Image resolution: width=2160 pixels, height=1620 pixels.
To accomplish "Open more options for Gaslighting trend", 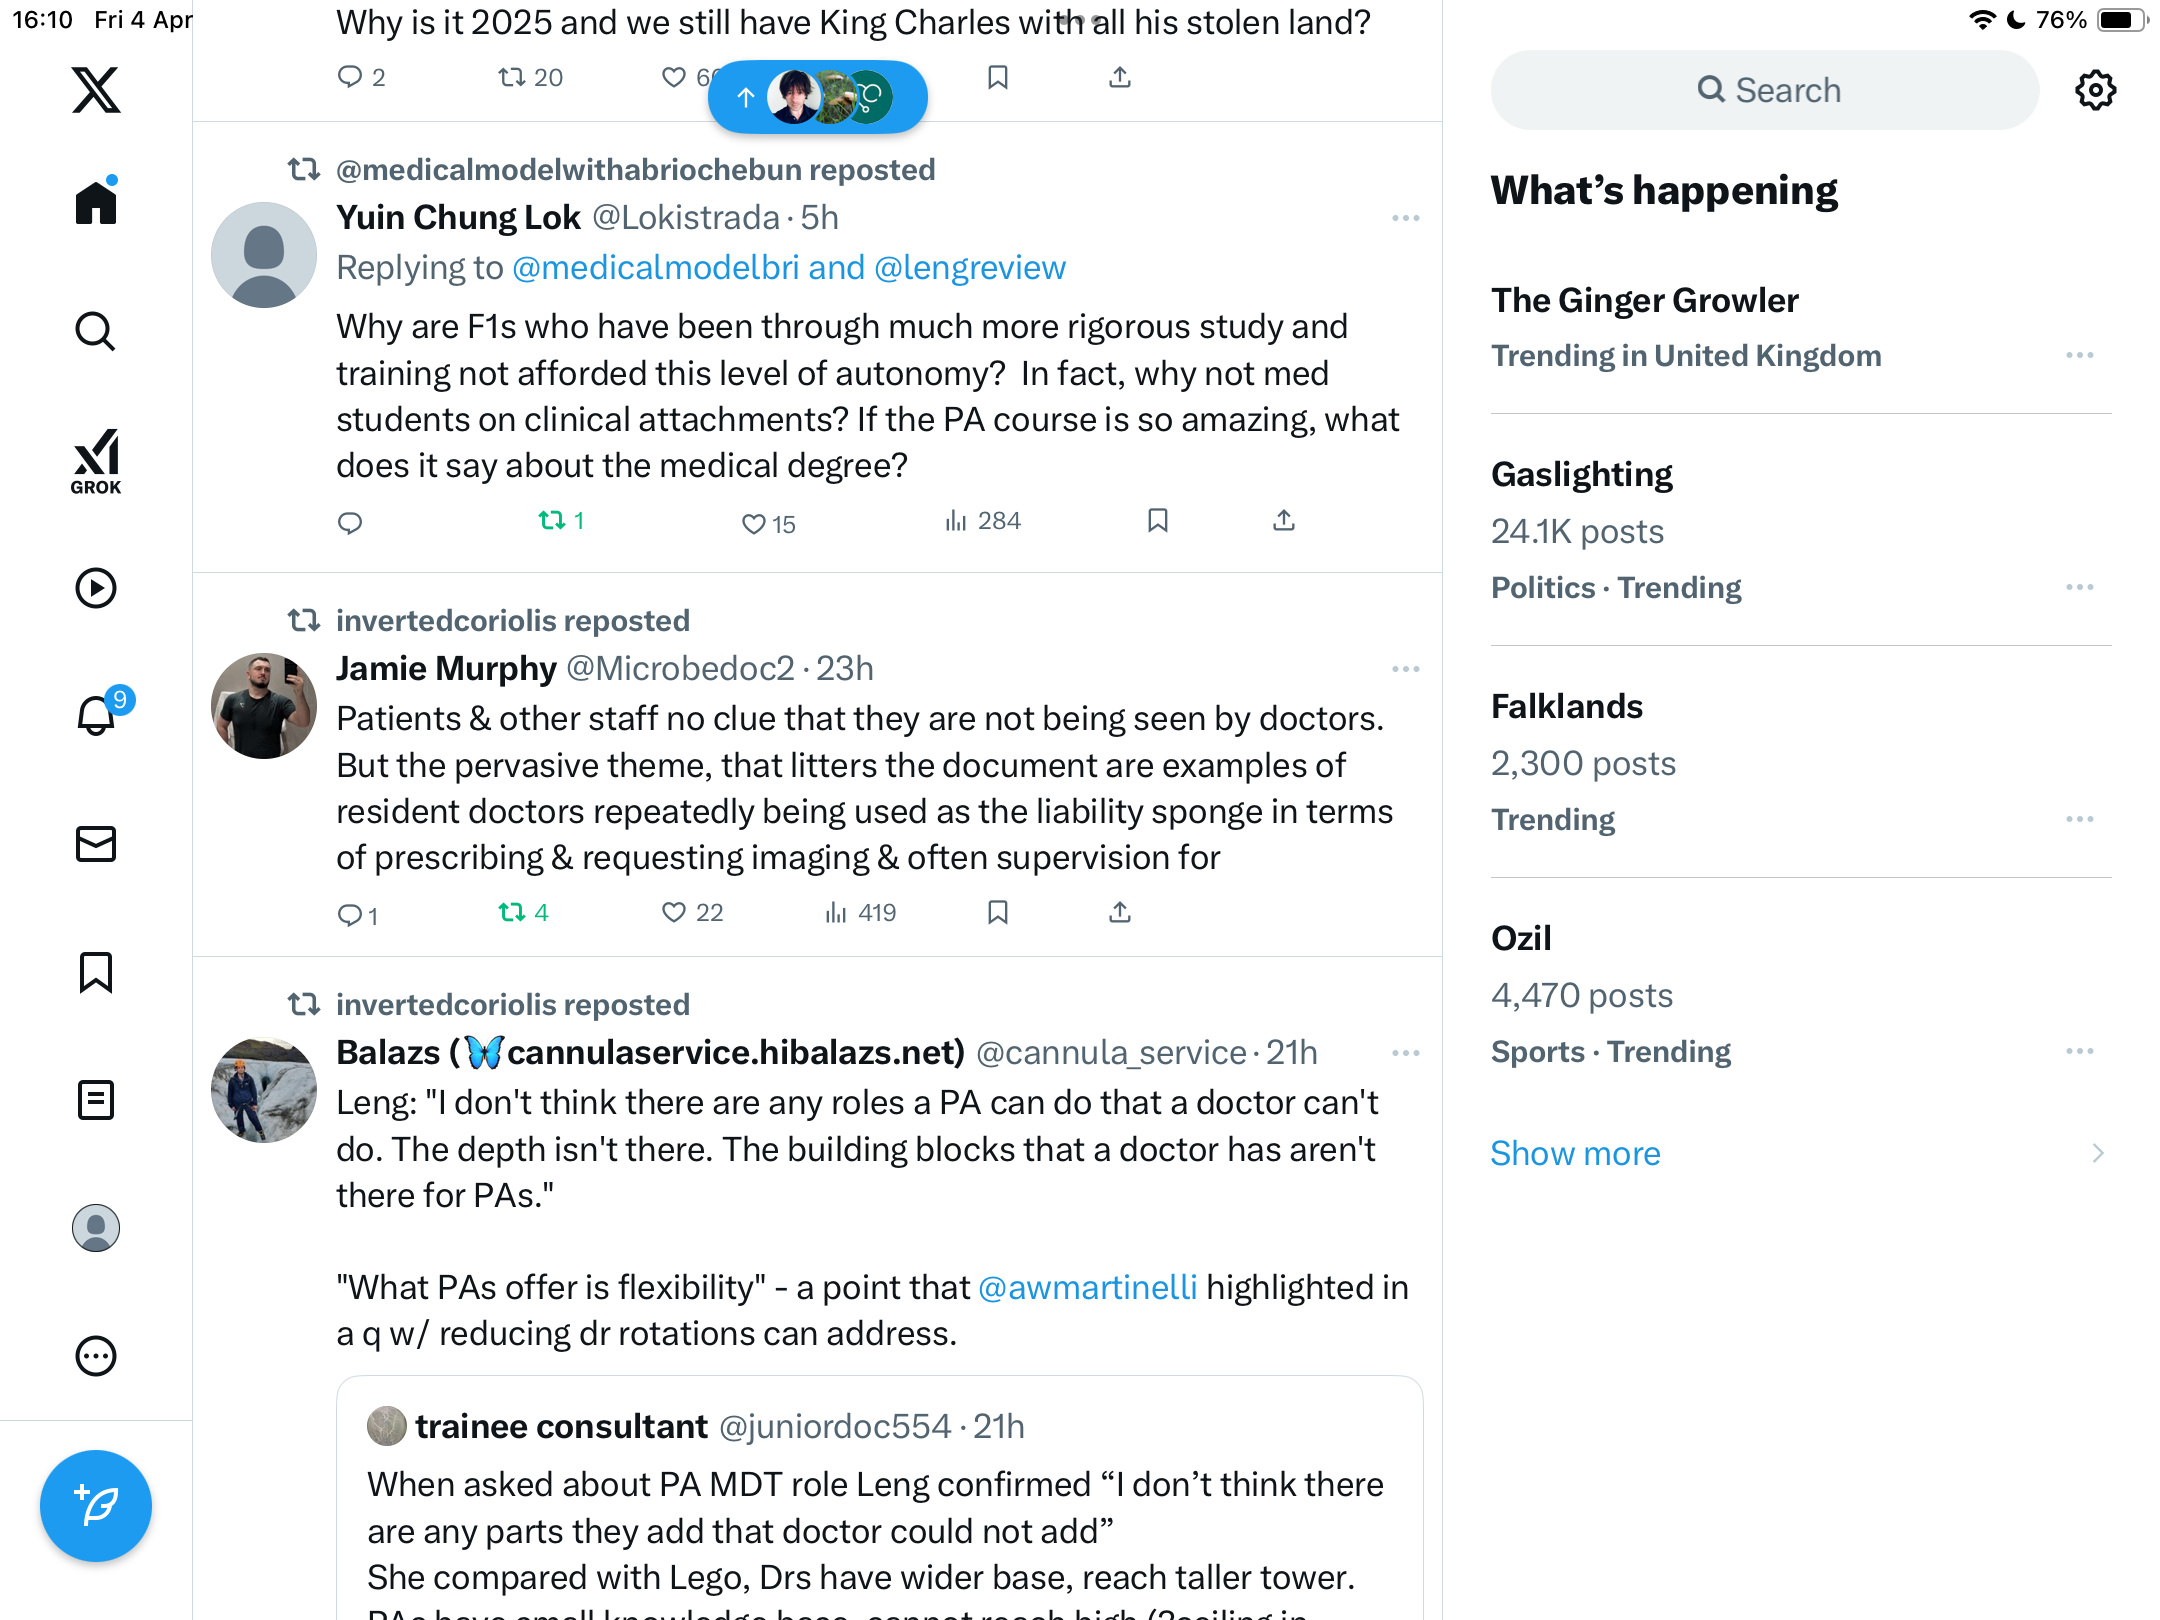I will tap(2080, 587).
